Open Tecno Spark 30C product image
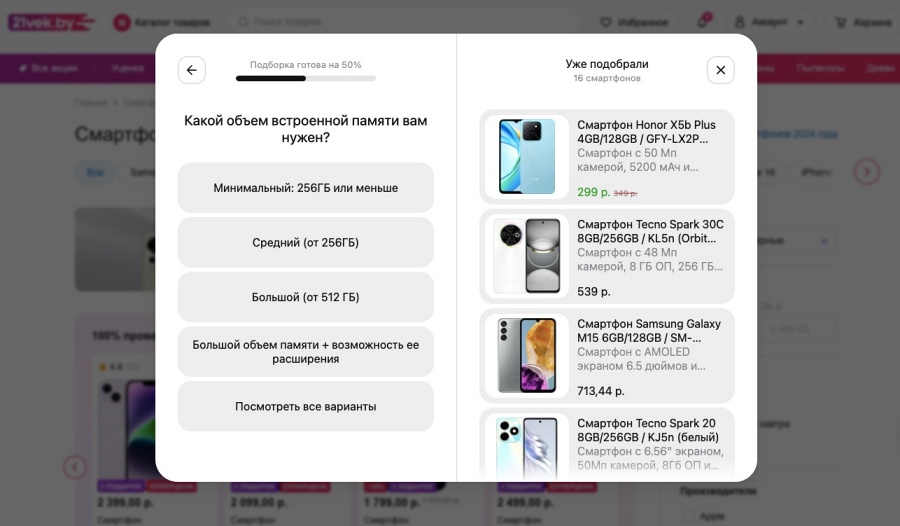 [527, 256]
